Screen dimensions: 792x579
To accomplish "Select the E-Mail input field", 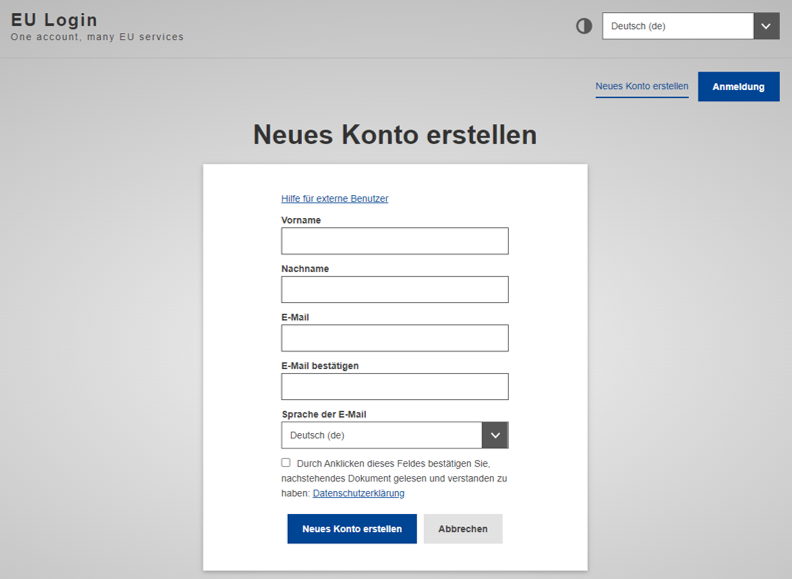I will 394,338.
